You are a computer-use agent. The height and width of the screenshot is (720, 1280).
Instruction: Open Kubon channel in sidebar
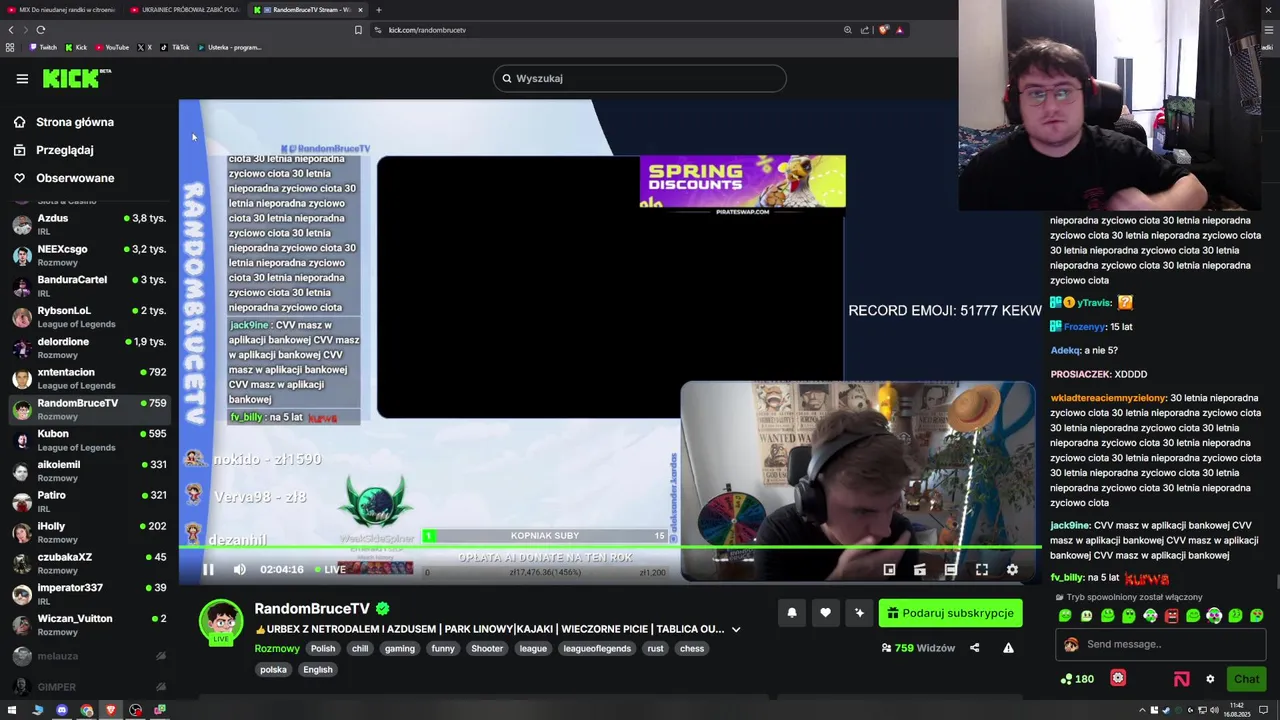[x=89, y=440]
